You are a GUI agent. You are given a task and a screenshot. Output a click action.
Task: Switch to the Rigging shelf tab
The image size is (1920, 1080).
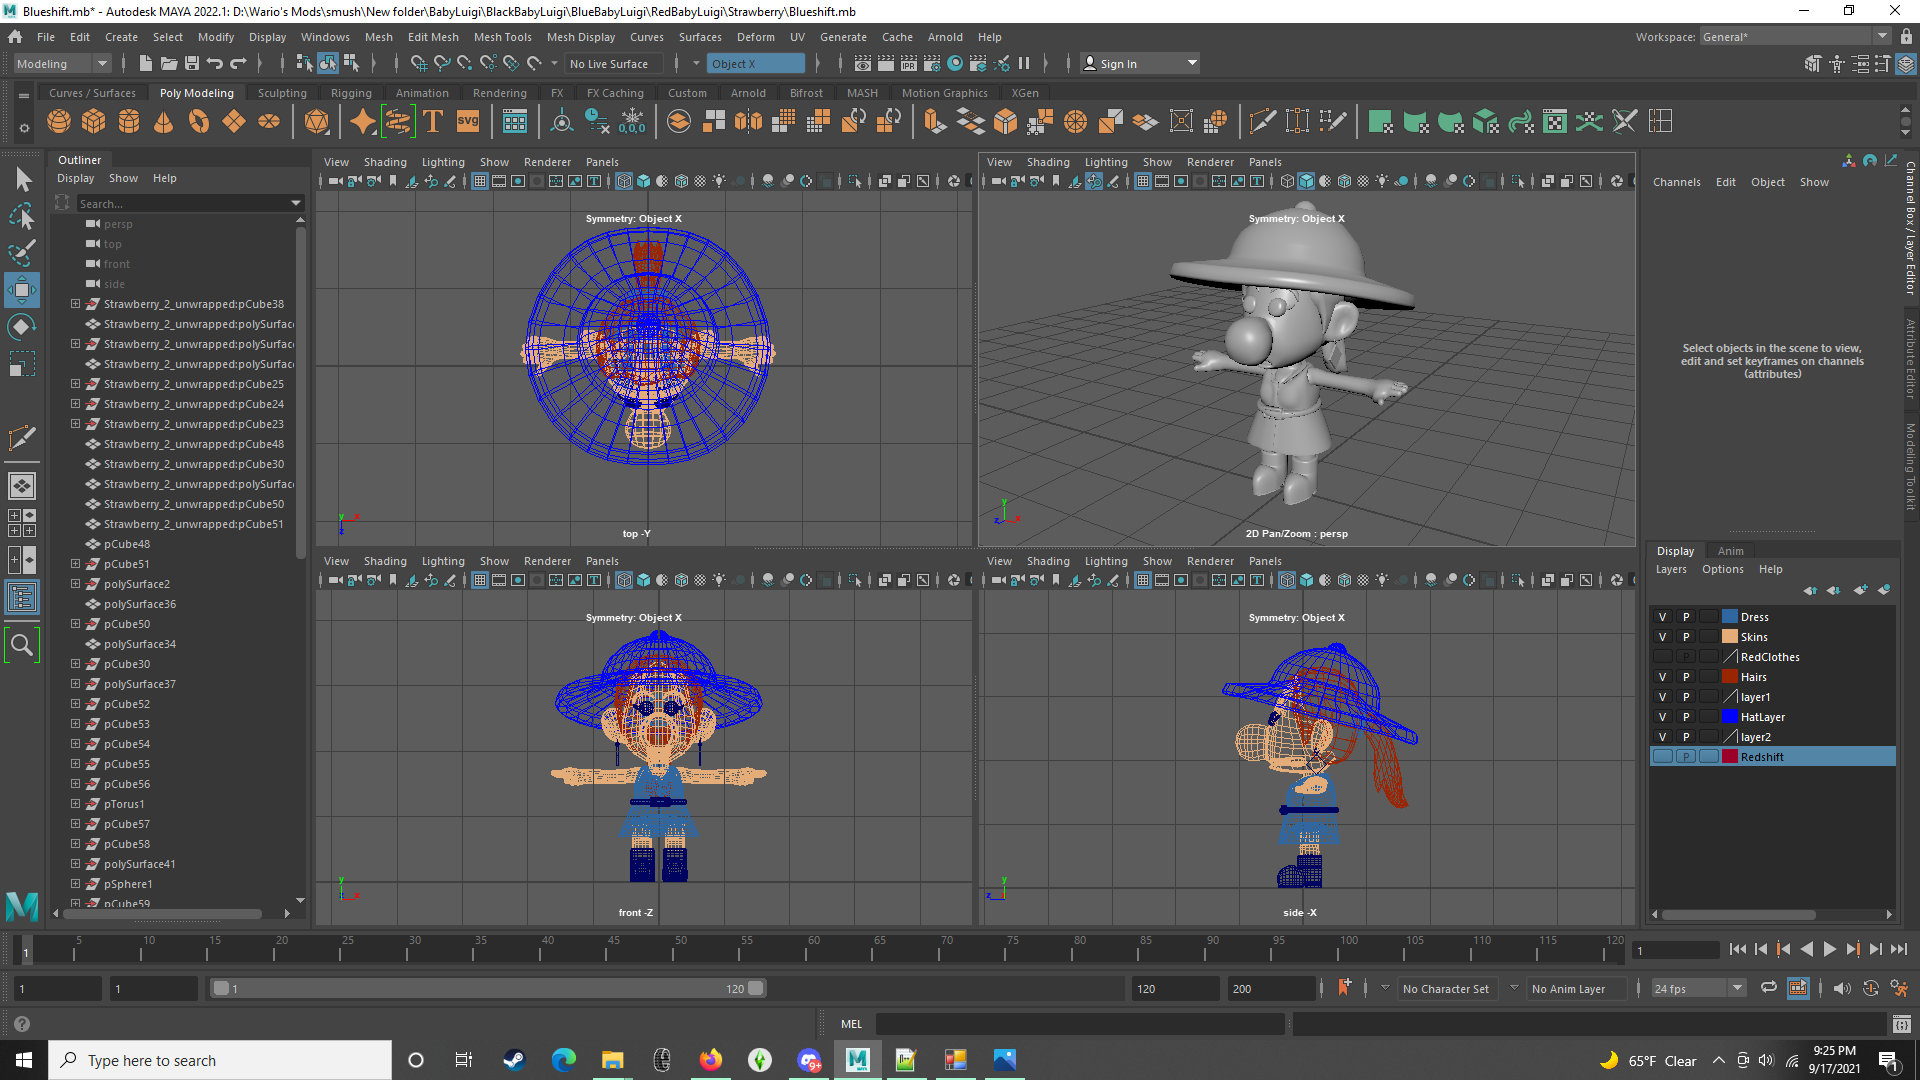point(351,93)
